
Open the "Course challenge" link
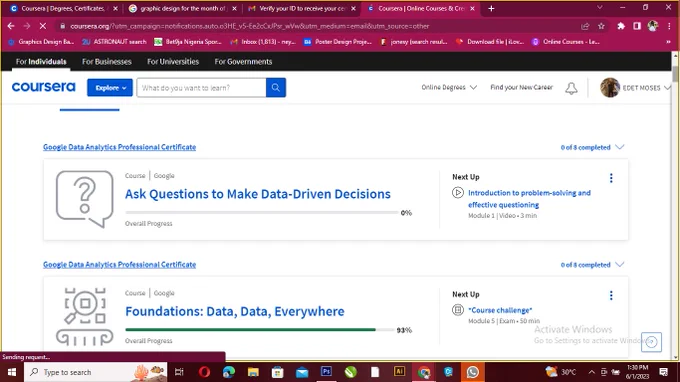(x=500, y=310)
